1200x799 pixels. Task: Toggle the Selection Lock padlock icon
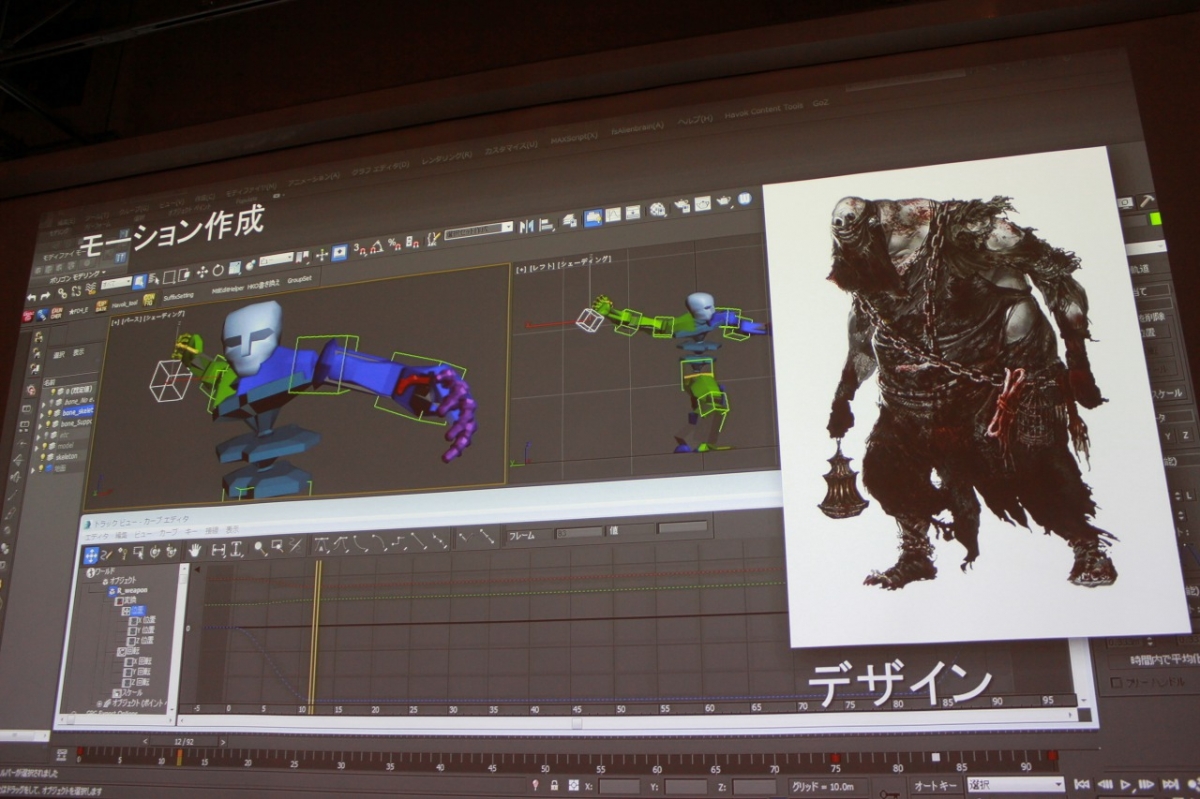554,786
